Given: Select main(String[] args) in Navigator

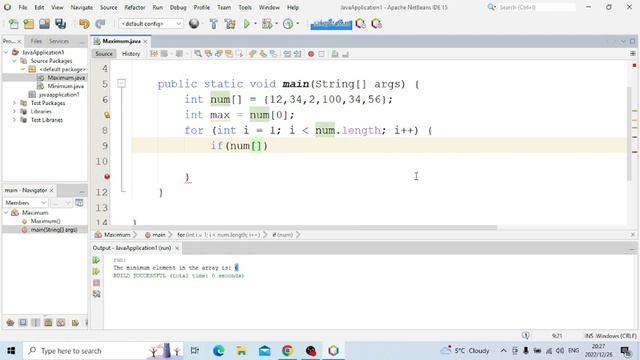Looking at the screenshot, I should 54,230.
